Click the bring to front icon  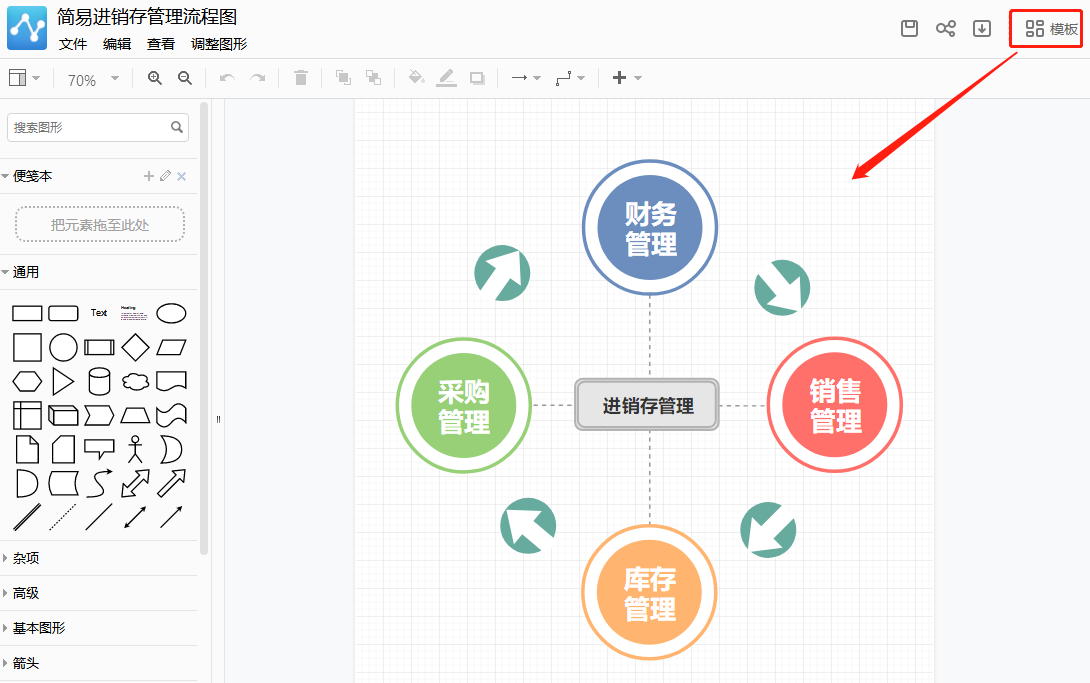click(343, 78)
